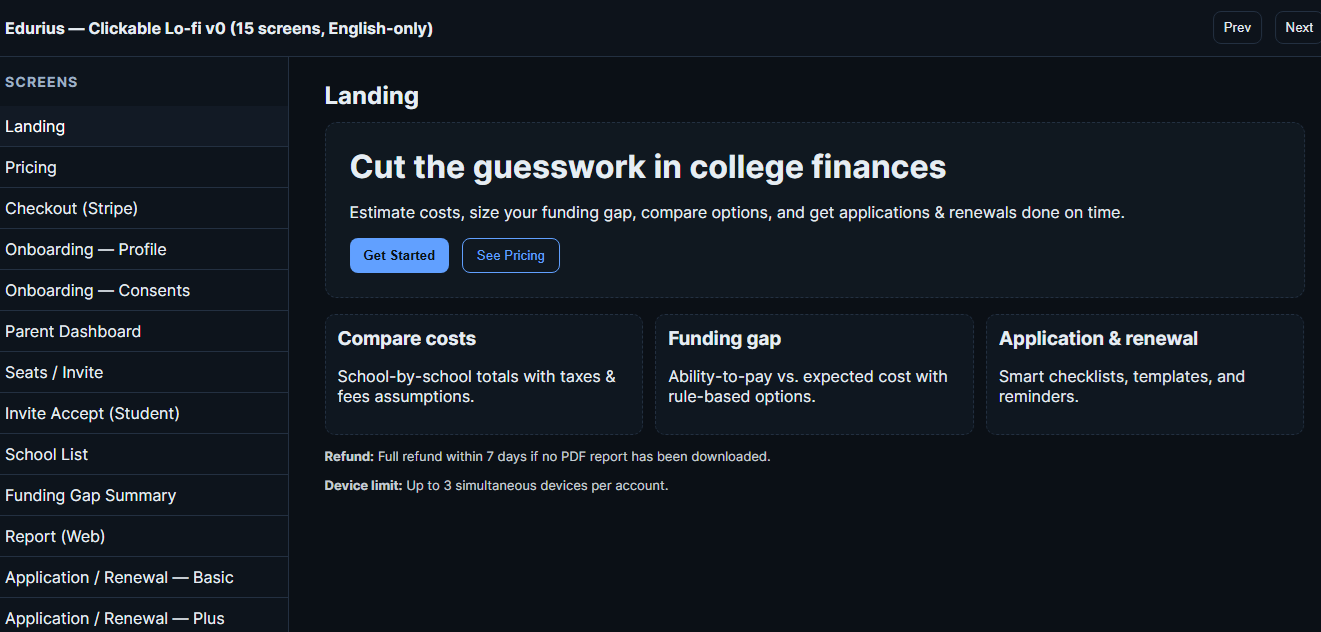Click the Application & renewal card
Image resolution: width=1321 pixels, height=632 pixels.
tap(1144, 374)
